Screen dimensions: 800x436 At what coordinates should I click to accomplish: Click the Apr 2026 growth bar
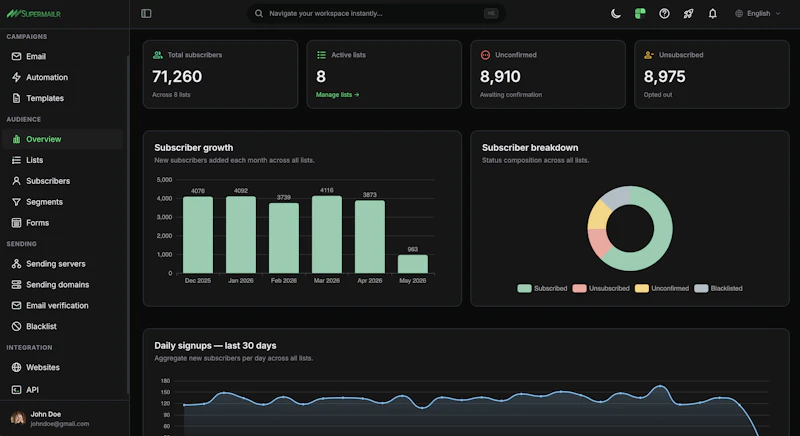click(370, 237)
